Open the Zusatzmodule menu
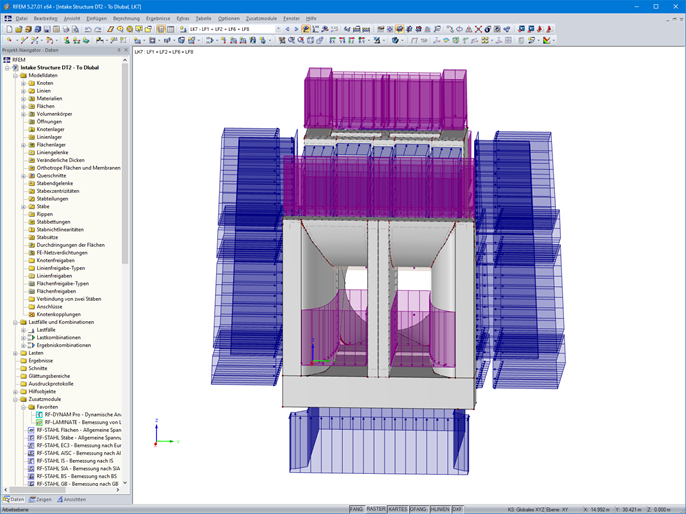 [x=261, y=18]
